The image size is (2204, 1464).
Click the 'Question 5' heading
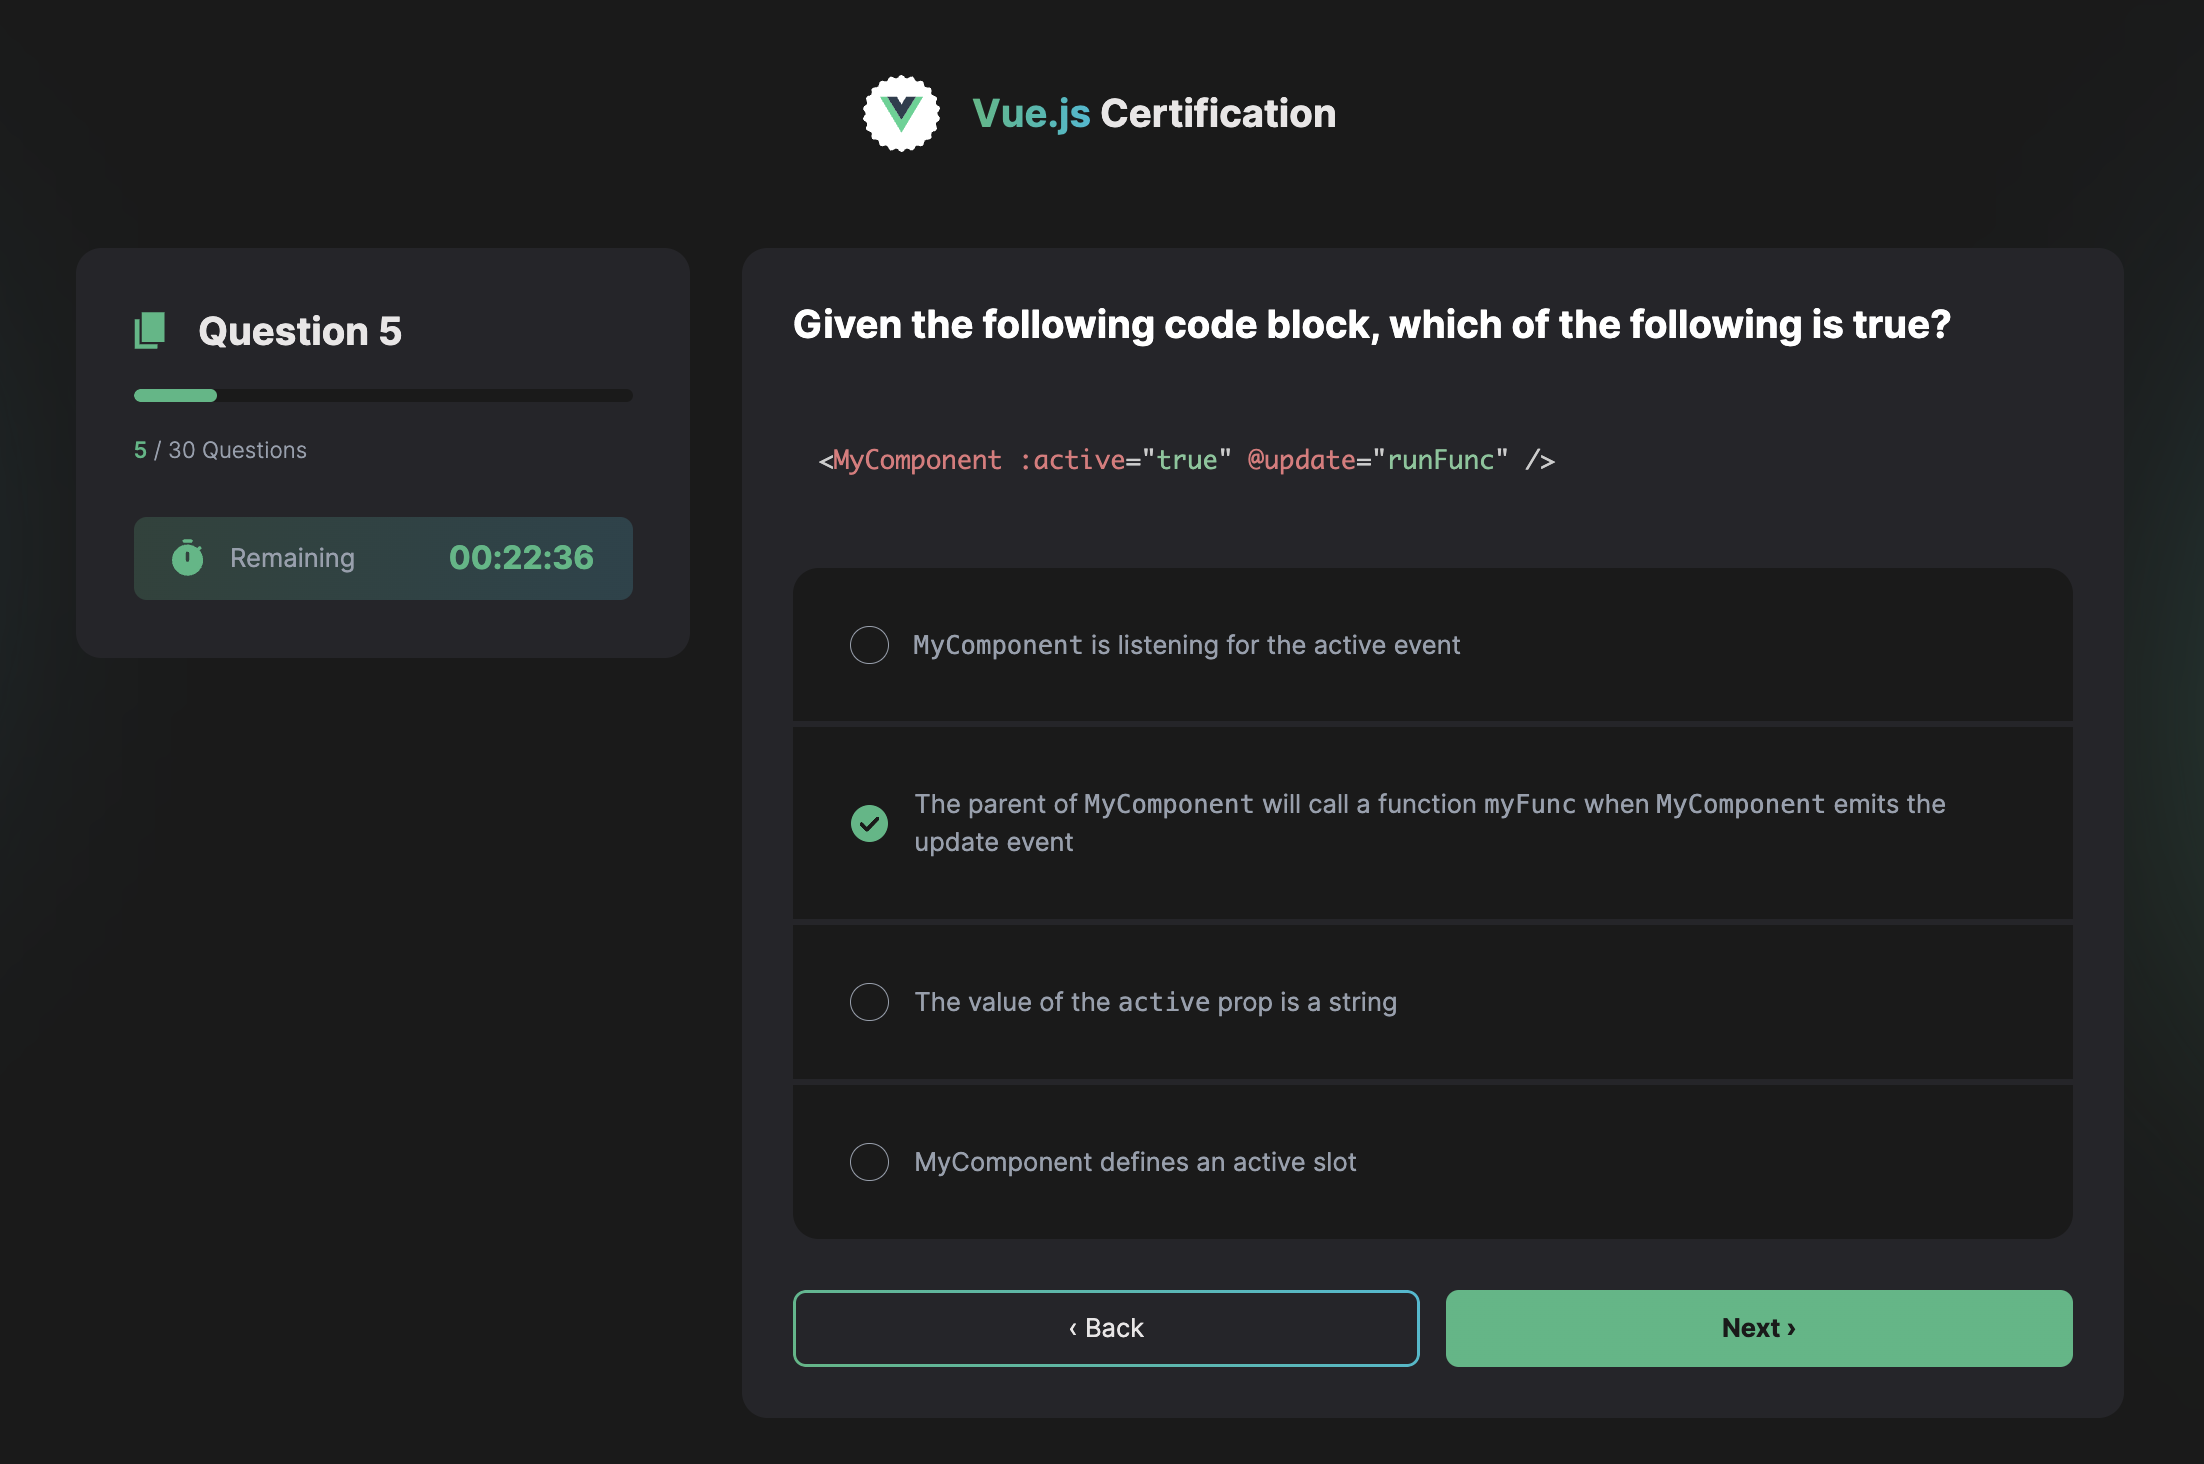[300, 331]
